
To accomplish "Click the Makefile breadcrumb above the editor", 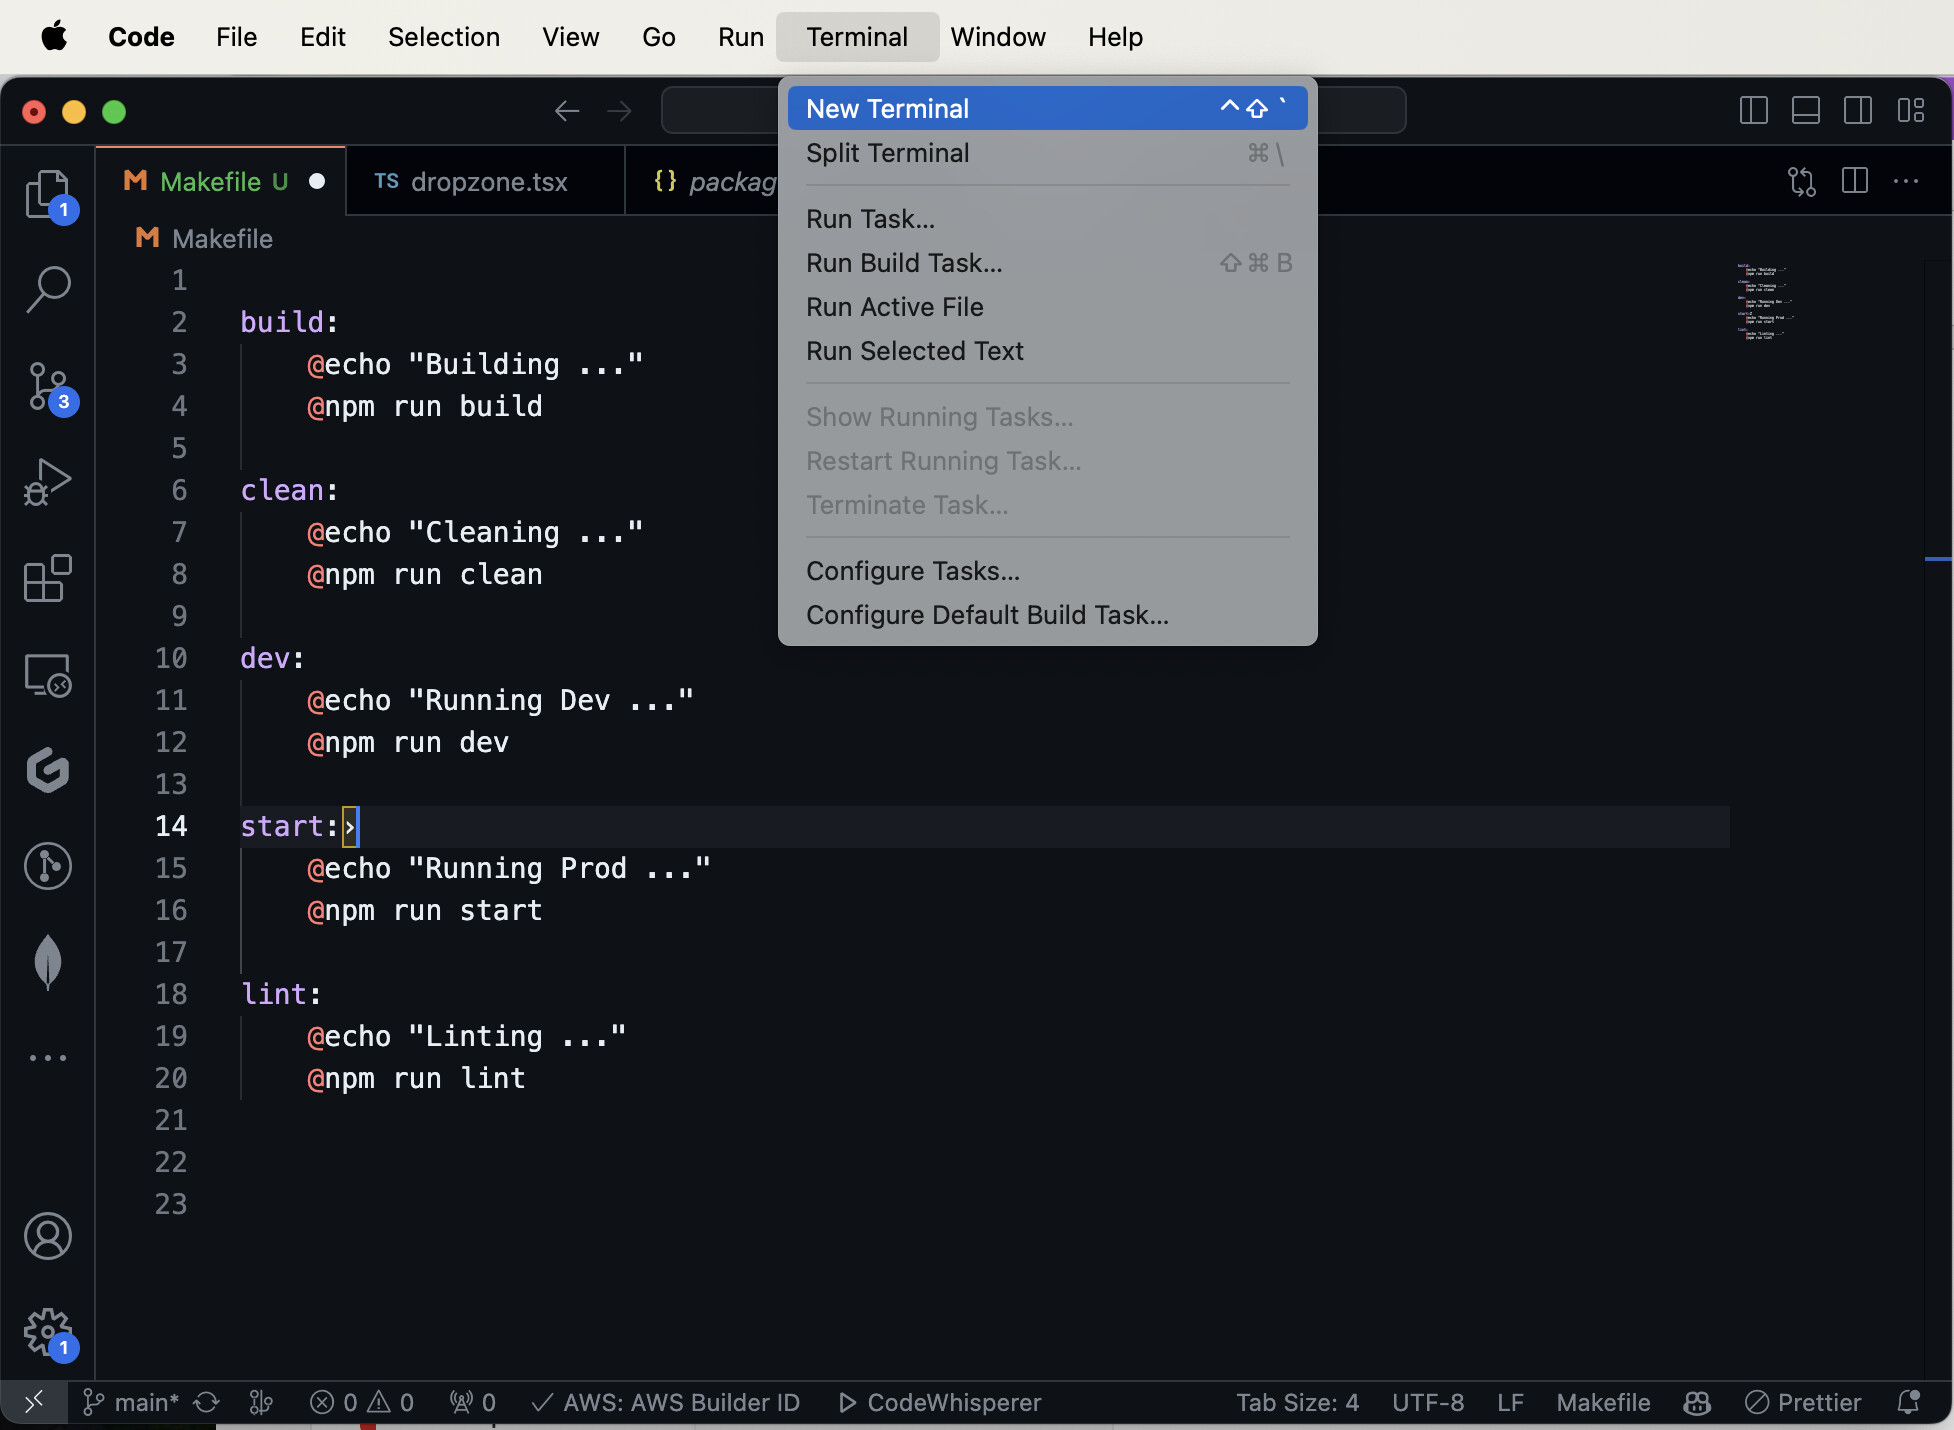I will pos(205,238).
